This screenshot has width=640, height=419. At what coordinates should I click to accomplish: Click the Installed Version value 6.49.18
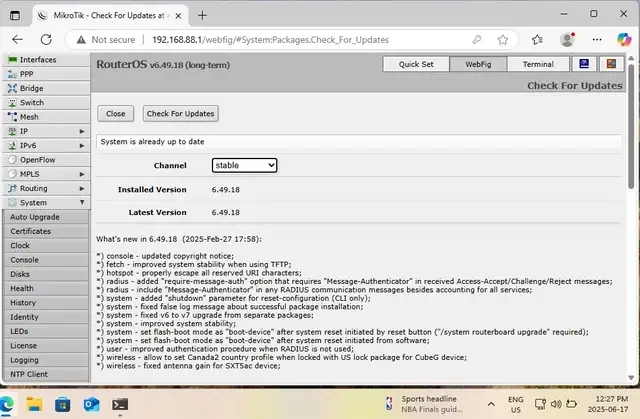tap(226, 190)
